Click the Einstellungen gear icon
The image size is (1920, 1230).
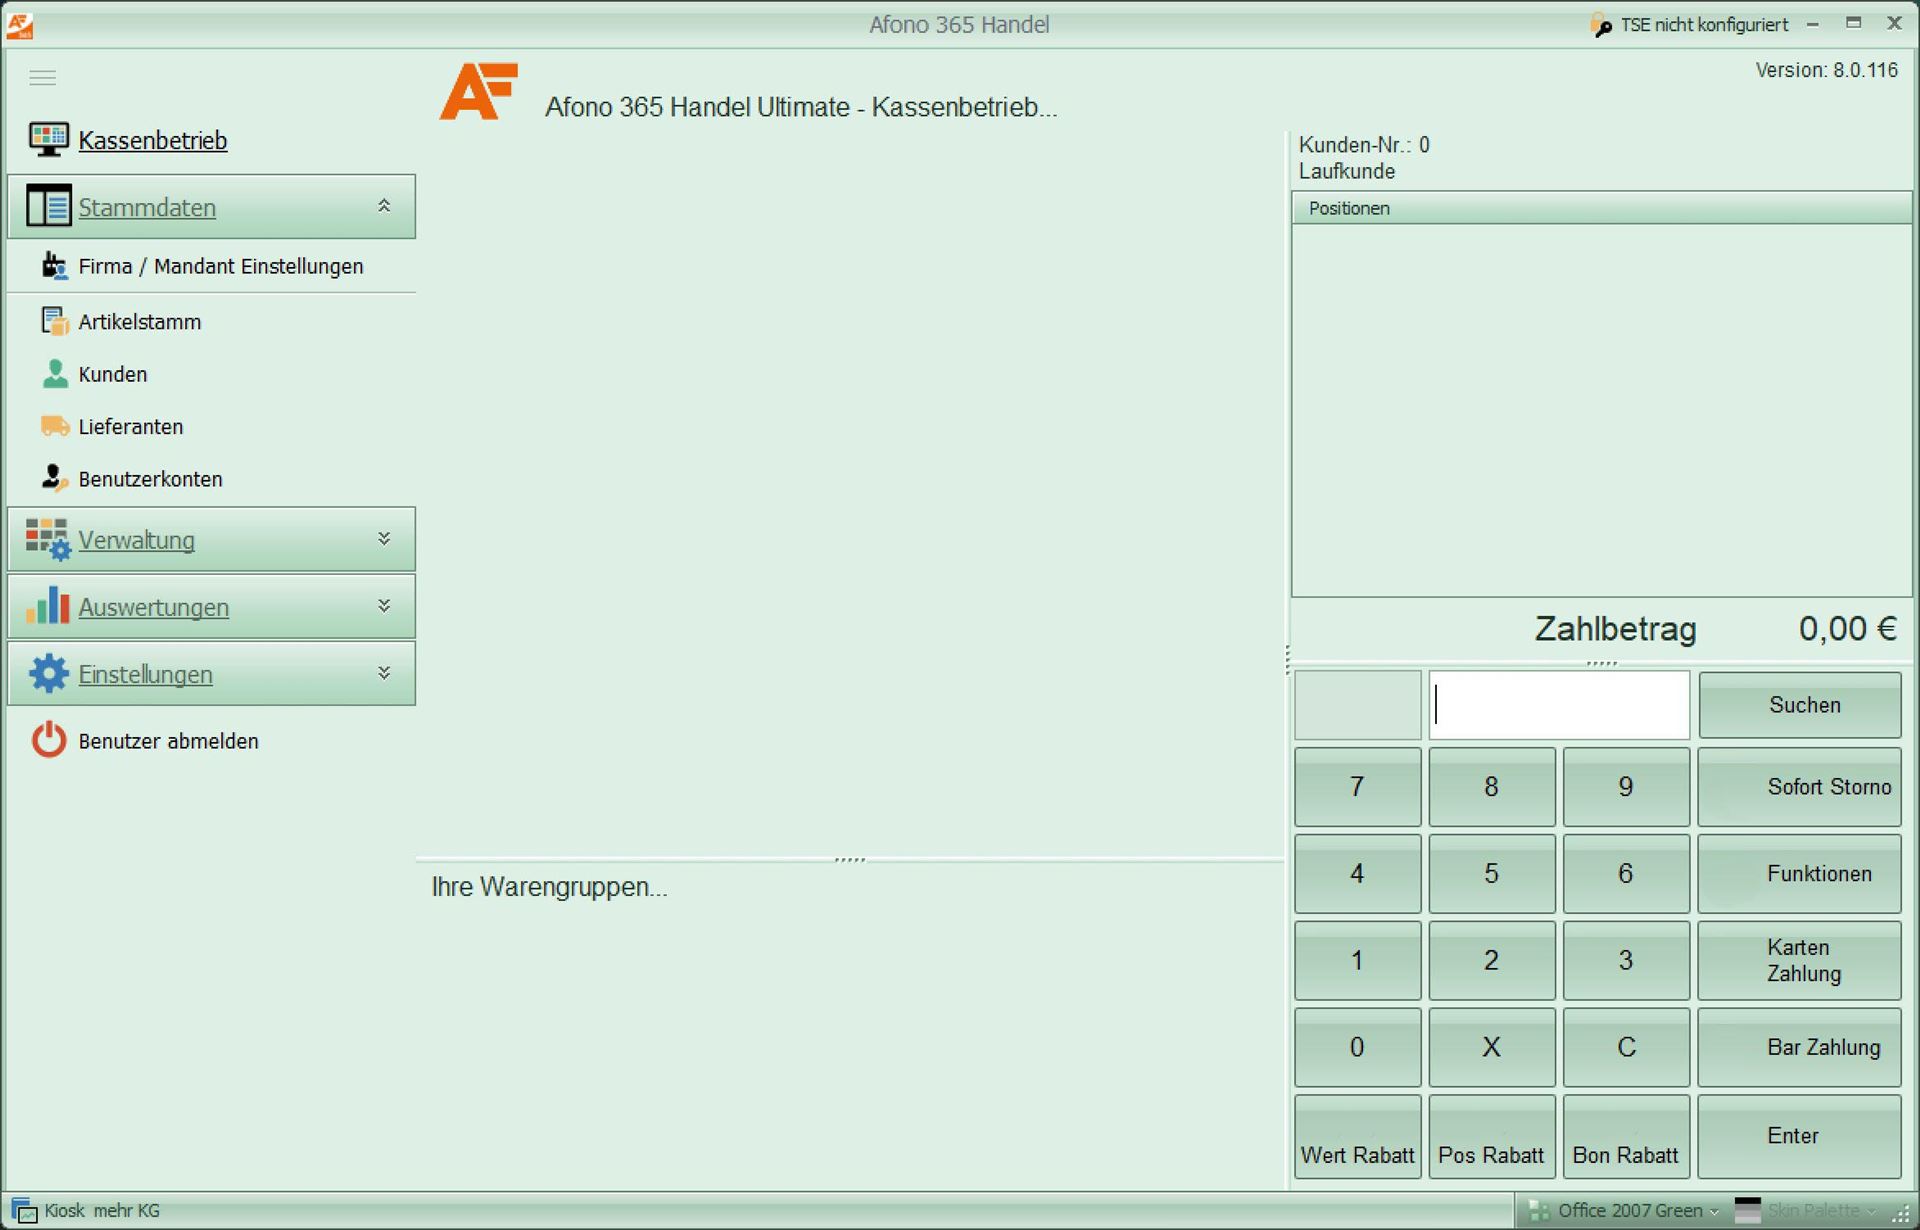[x=48, y=673]
